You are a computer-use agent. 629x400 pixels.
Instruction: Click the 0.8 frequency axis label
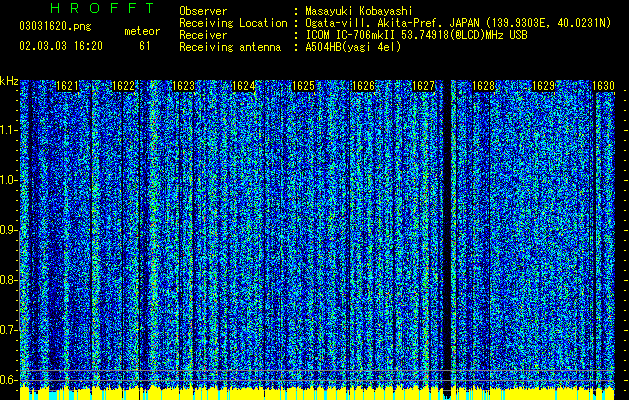9,280
